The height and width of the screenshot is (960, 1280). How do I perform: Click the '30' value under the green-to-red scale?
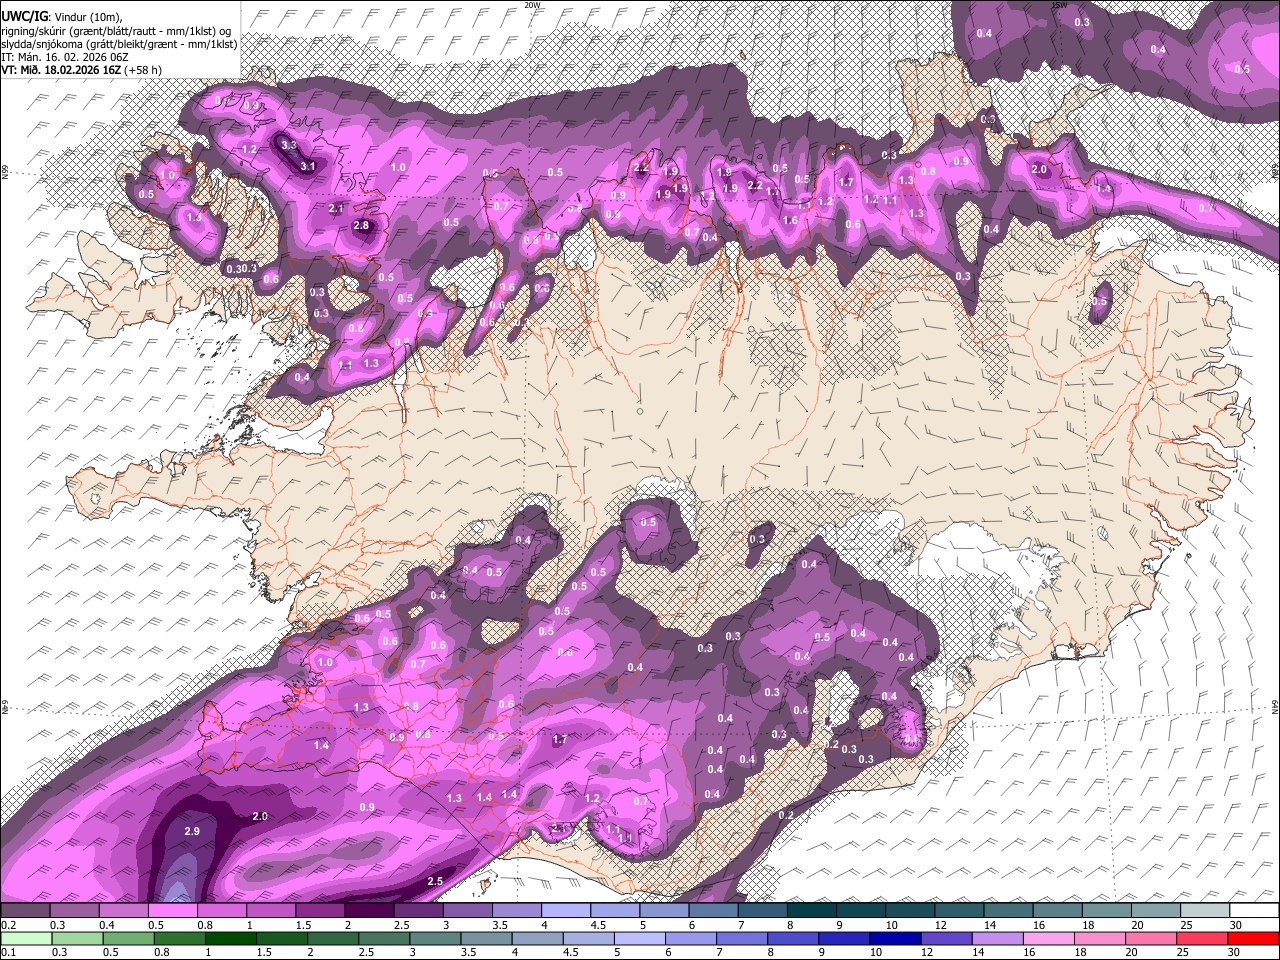point(1235,952)
